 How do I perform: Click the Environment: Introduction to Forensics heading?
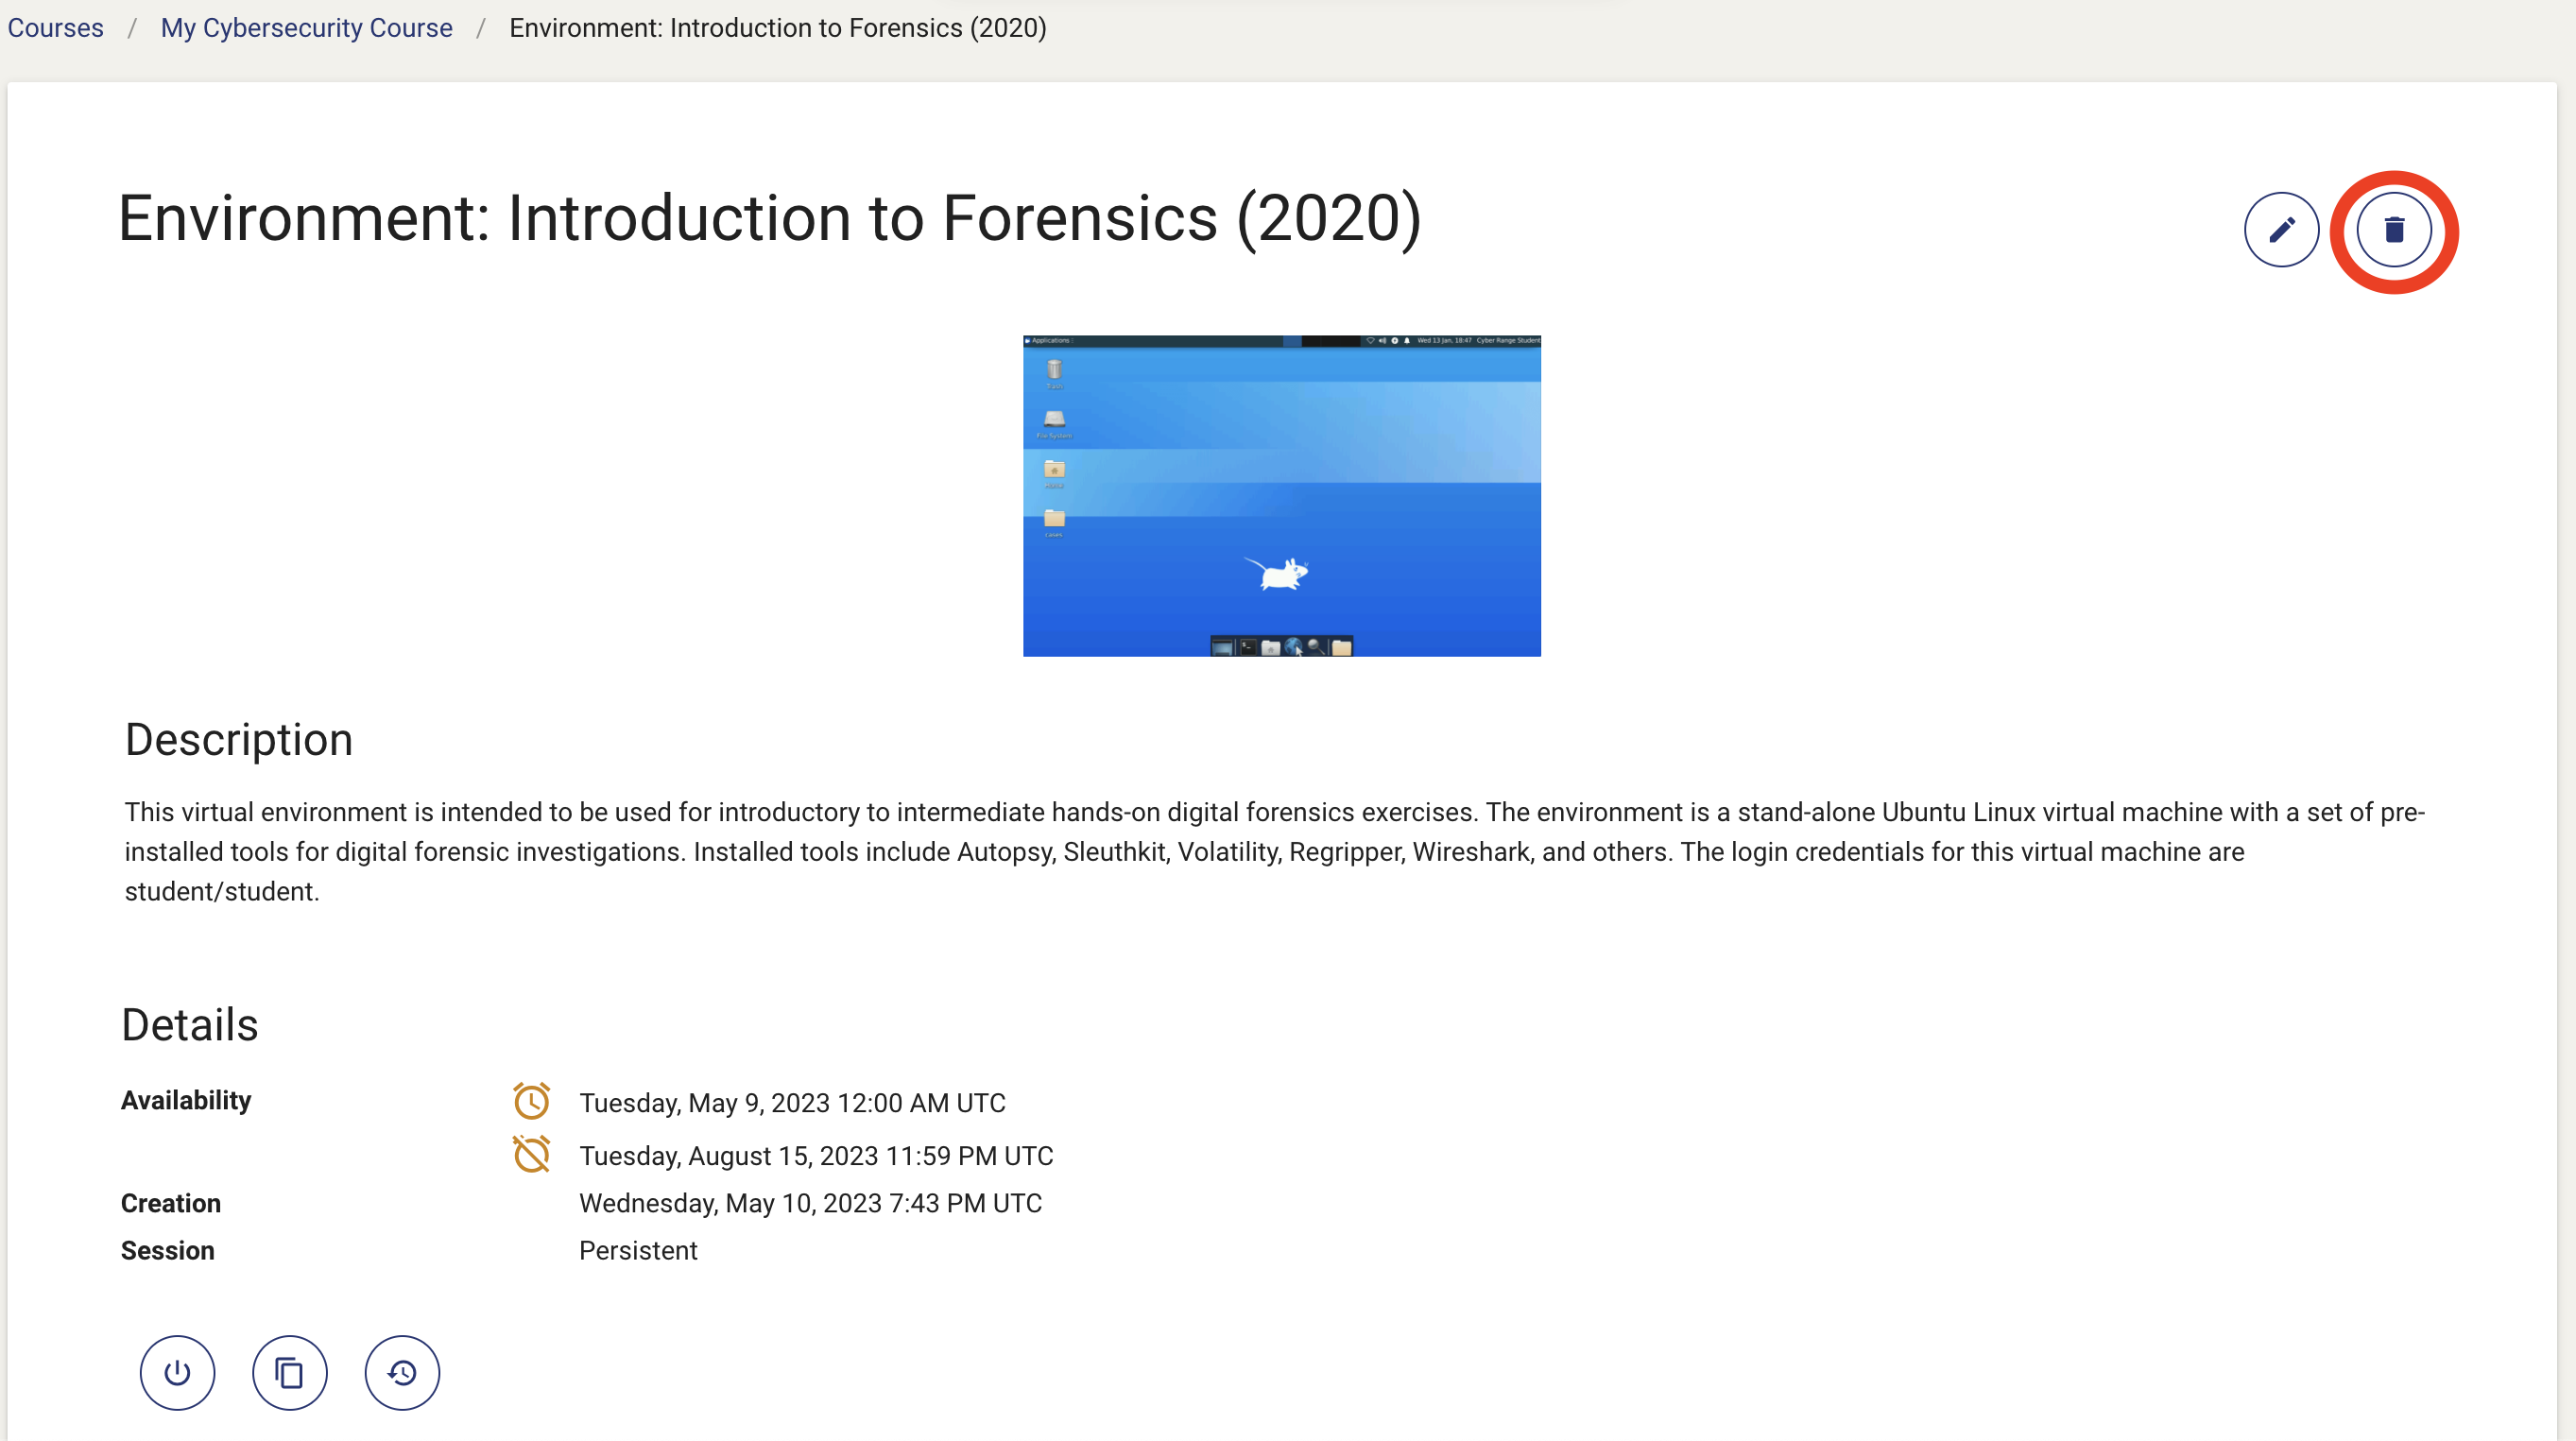point(769,218)
